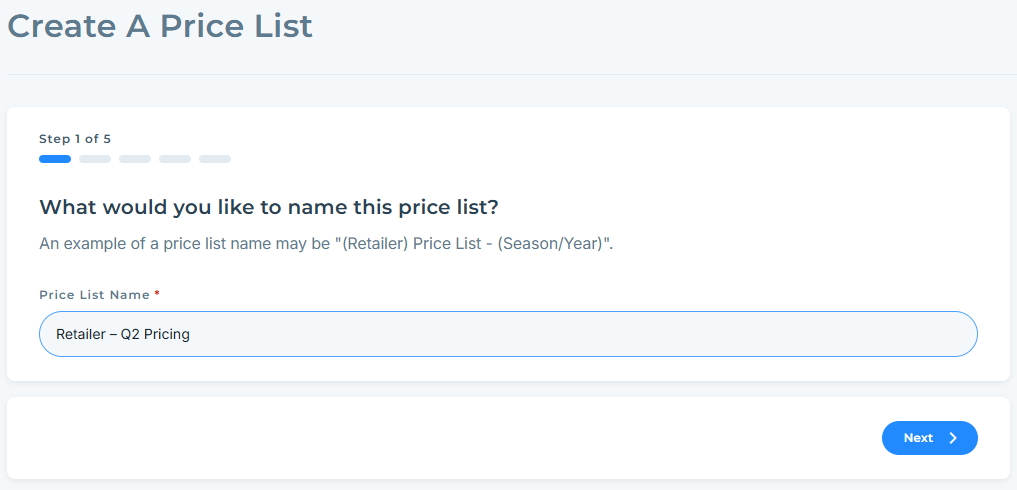Click 'Q2' inside the name text box
Viewport: 1017px width, 490px height.
[130, 334]
